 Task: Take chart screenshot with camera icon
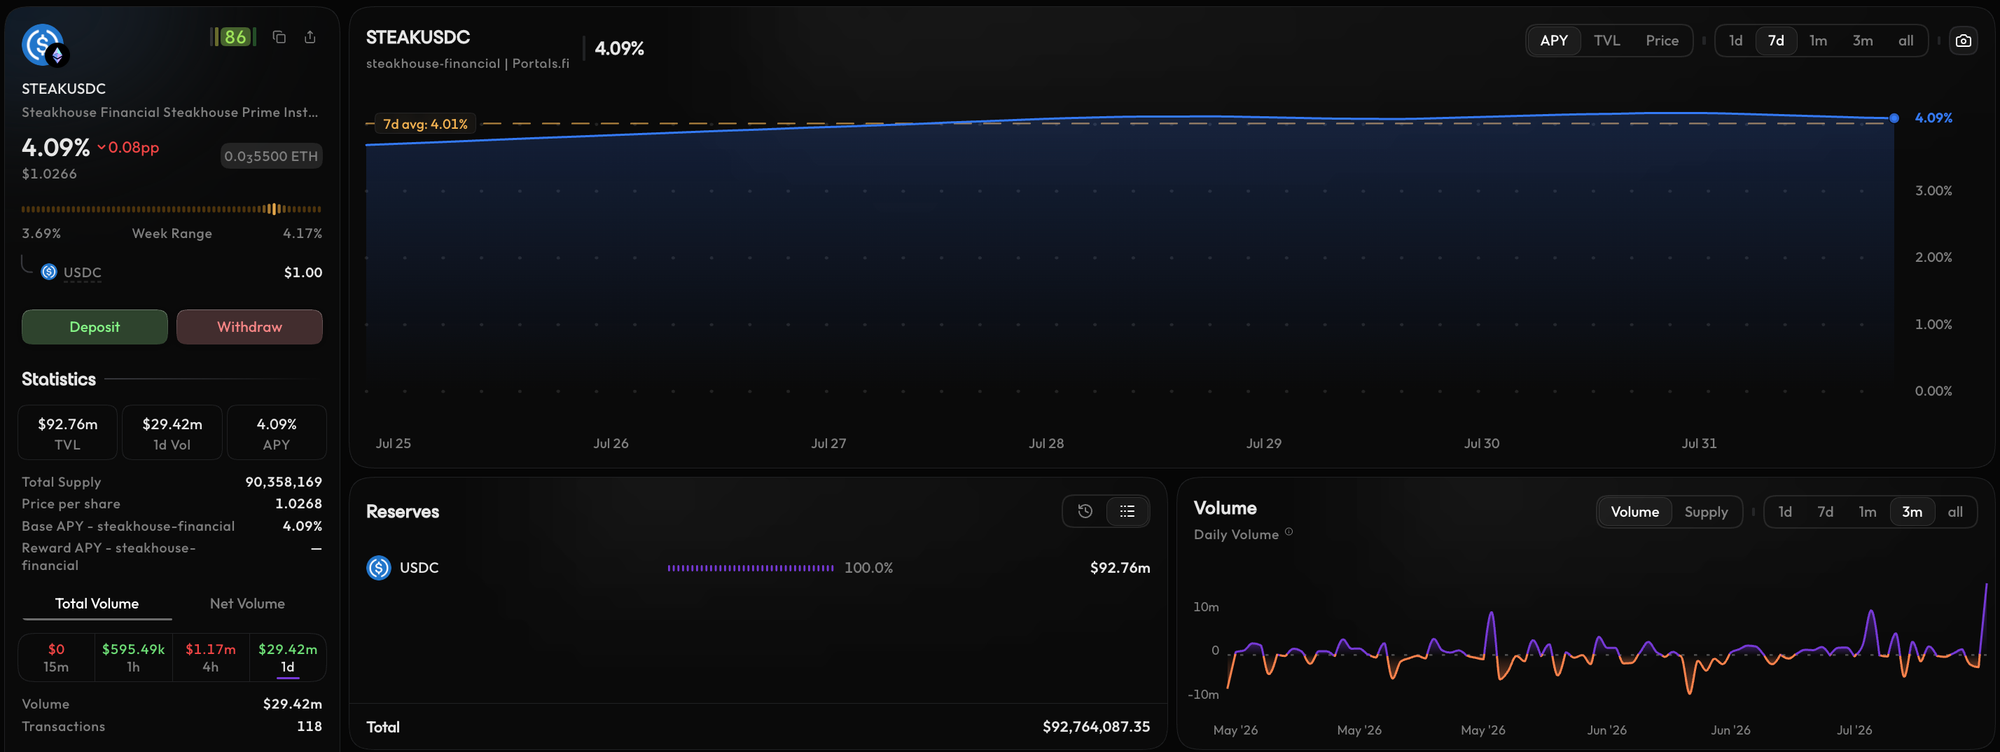click(1963, 41)
